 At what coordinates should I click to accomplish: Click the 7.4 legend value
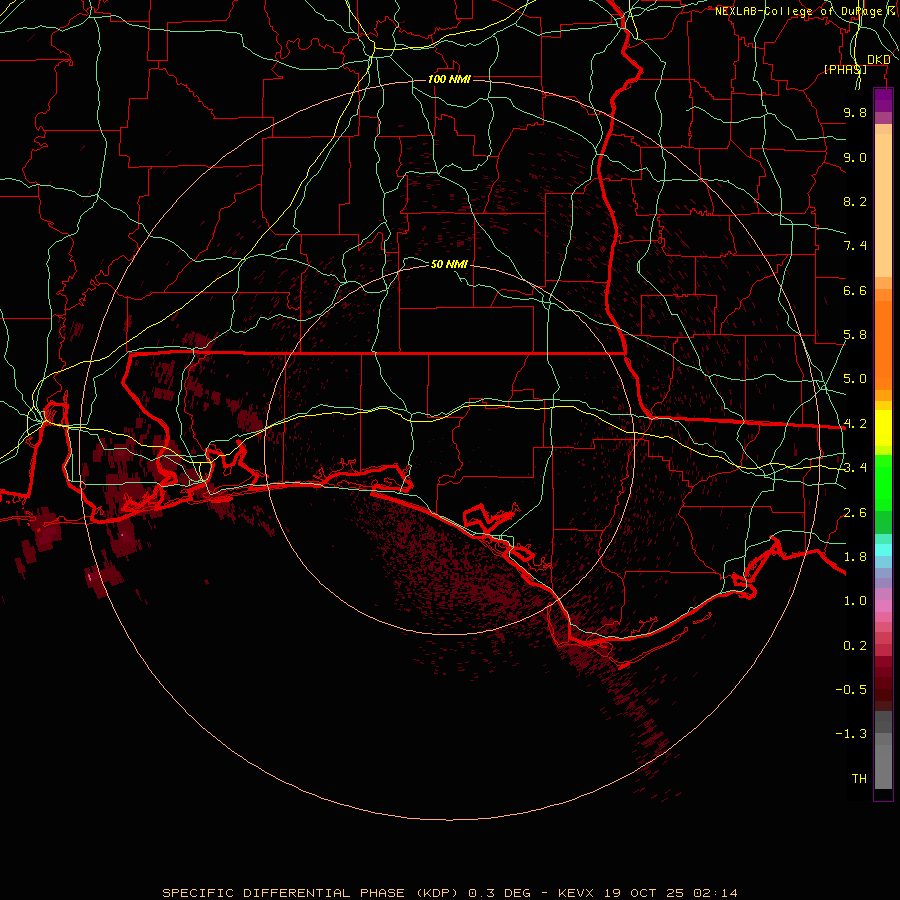point(855,246)
